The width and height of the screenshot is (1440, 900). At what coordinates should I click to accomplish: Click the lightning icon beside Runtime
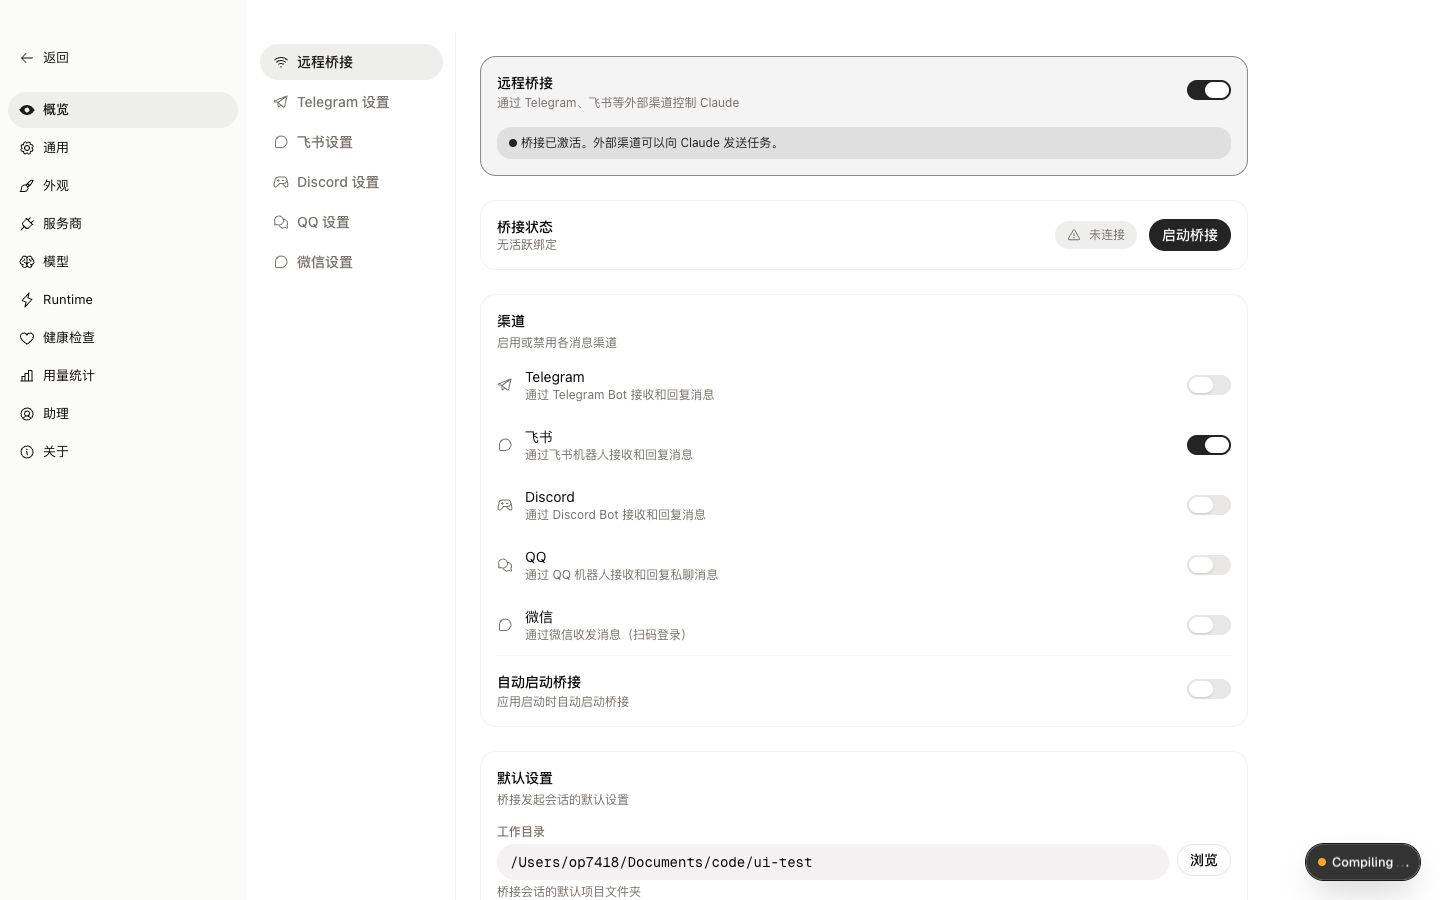point(27,300)
